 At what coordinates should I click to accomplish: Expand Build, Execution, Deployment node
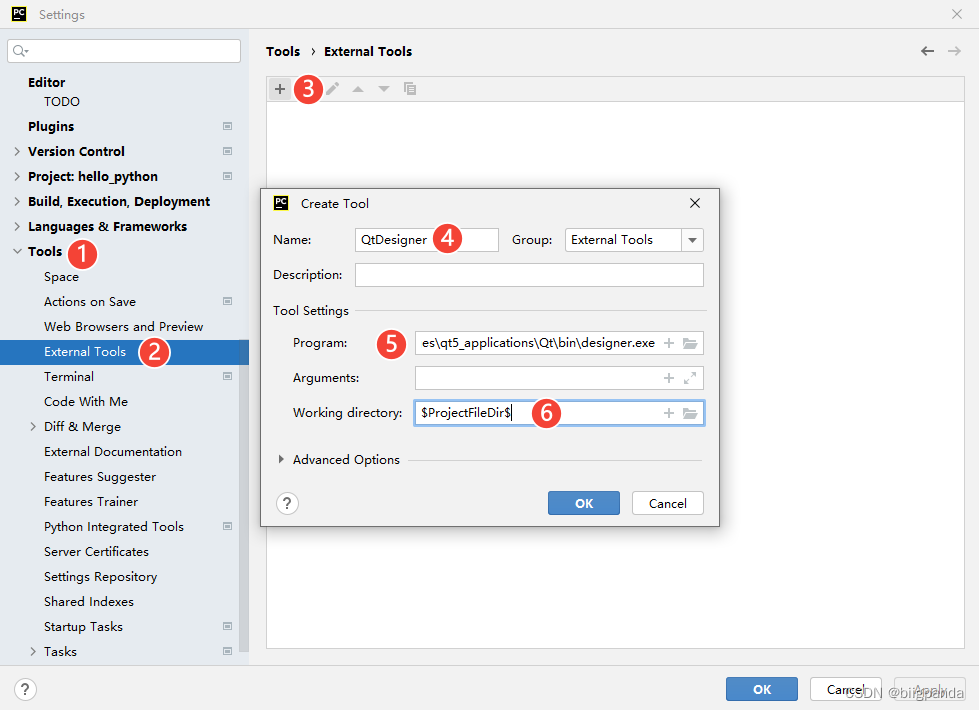coord(17,201)
